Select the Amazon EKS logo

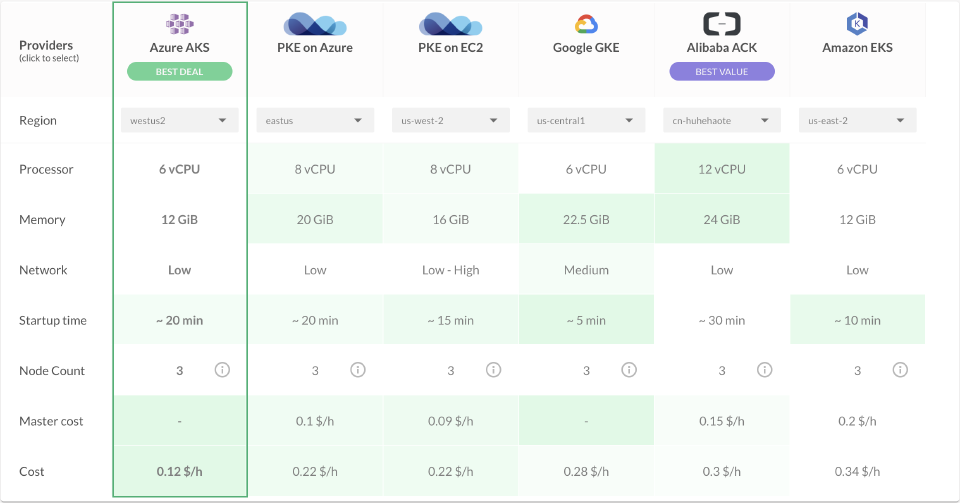click(x=857, y=24)
